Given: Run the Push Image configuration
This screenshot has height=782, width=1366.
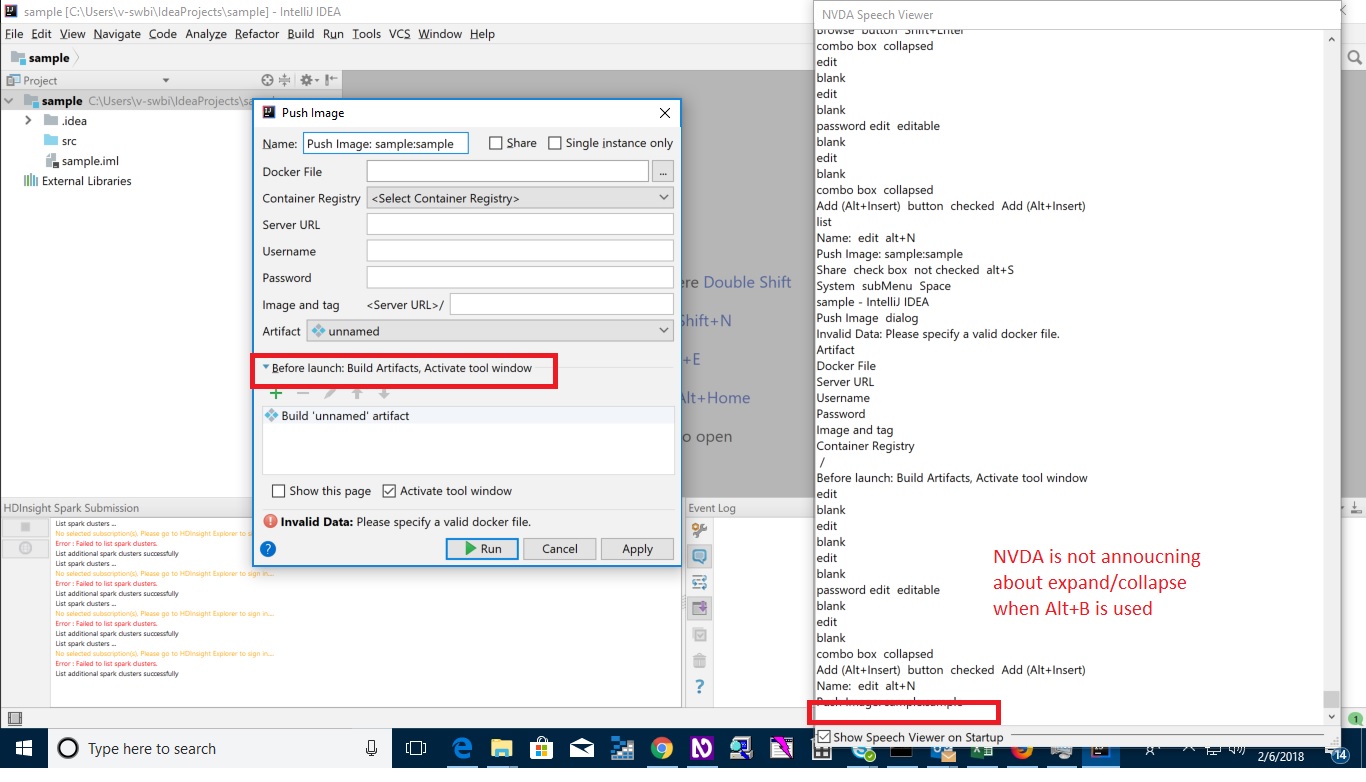Looking at the screenshot, I should pyautogui.click(x=481, y=548).
